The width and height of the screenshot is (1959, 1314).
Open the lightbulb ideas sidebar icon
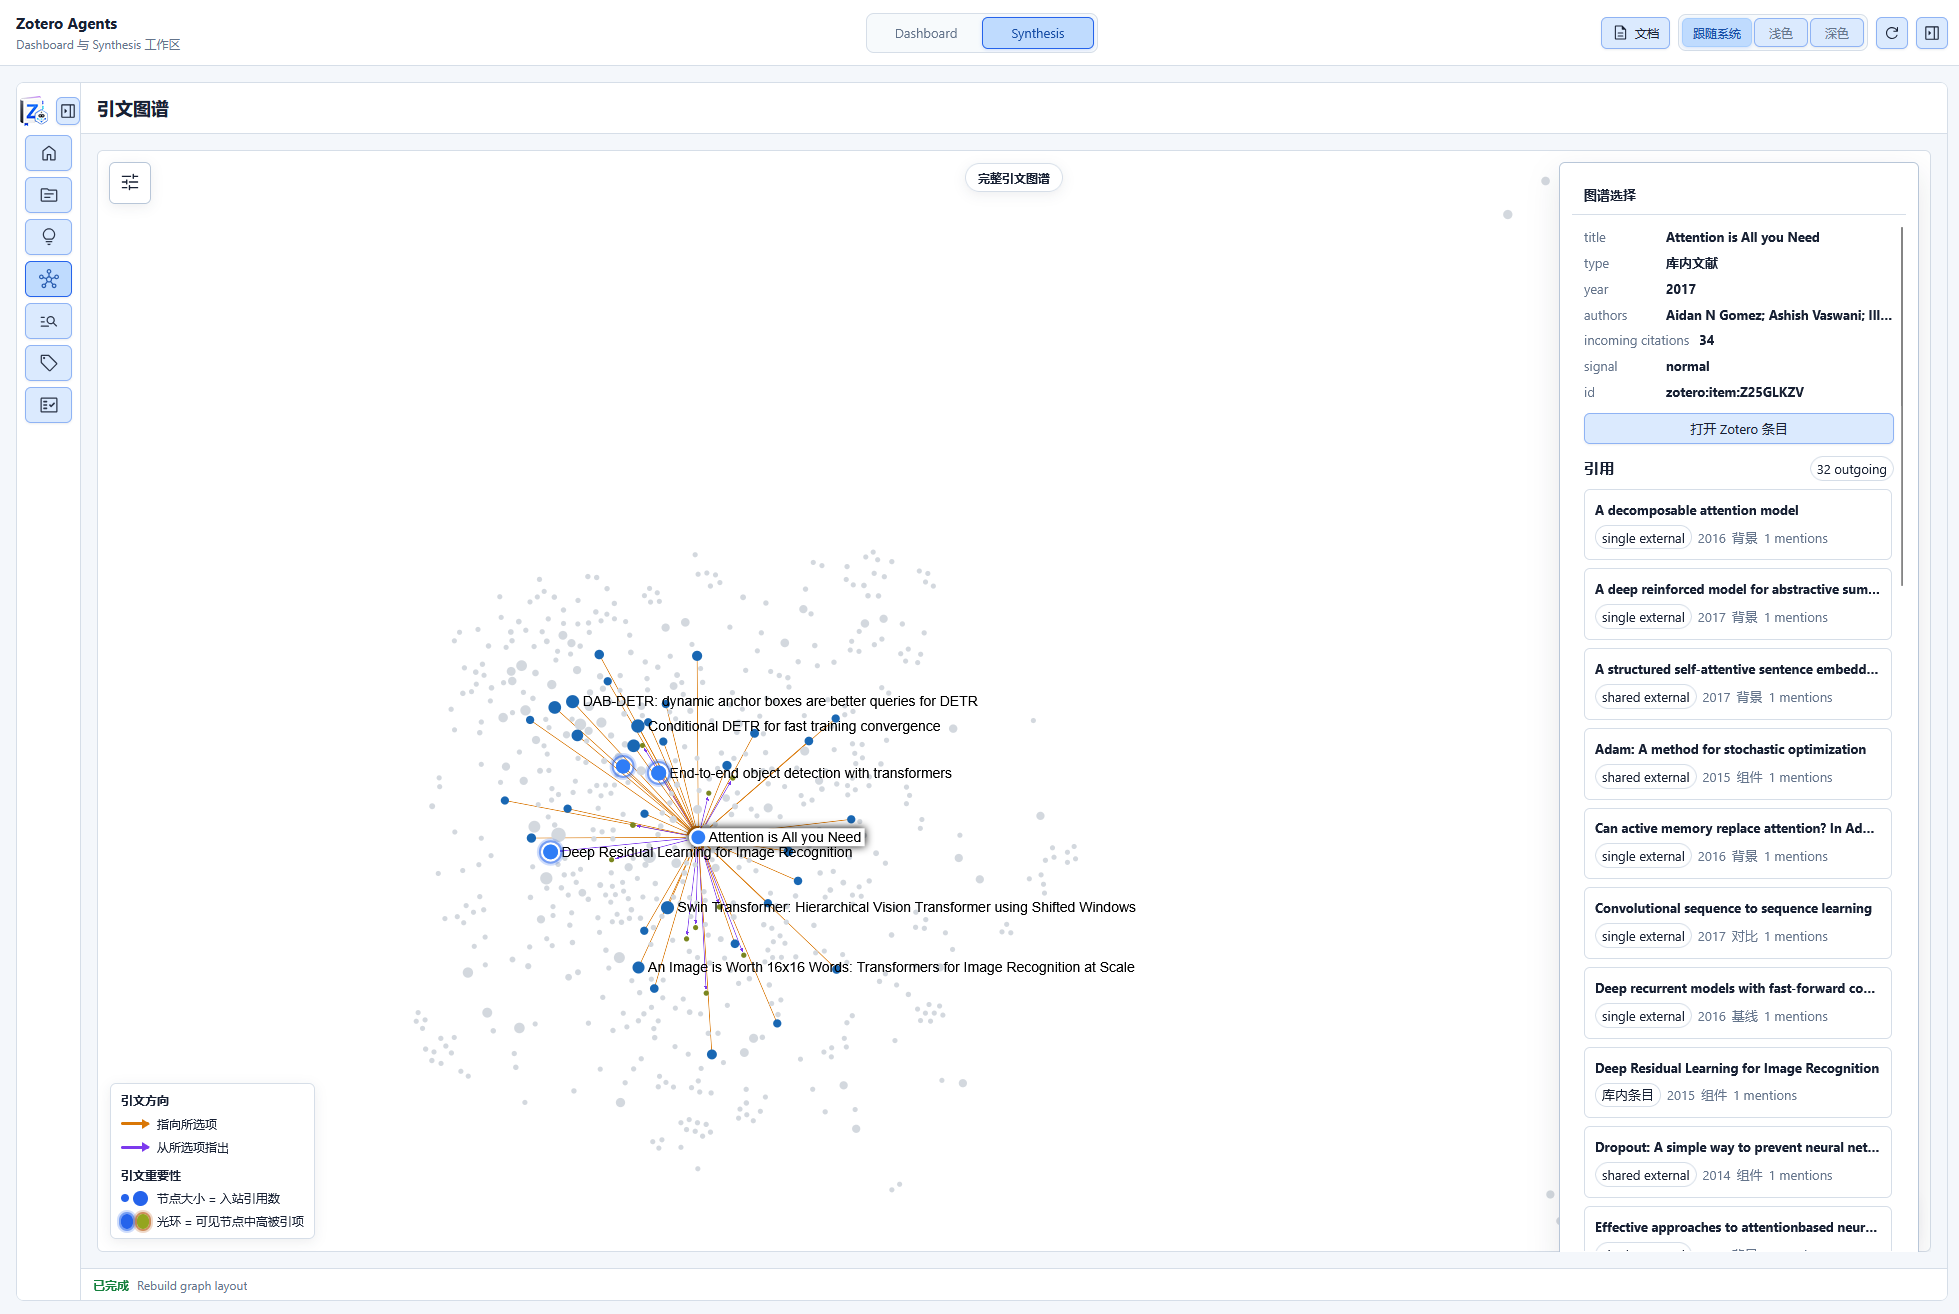pyautogui.click(x=48, y=237)
